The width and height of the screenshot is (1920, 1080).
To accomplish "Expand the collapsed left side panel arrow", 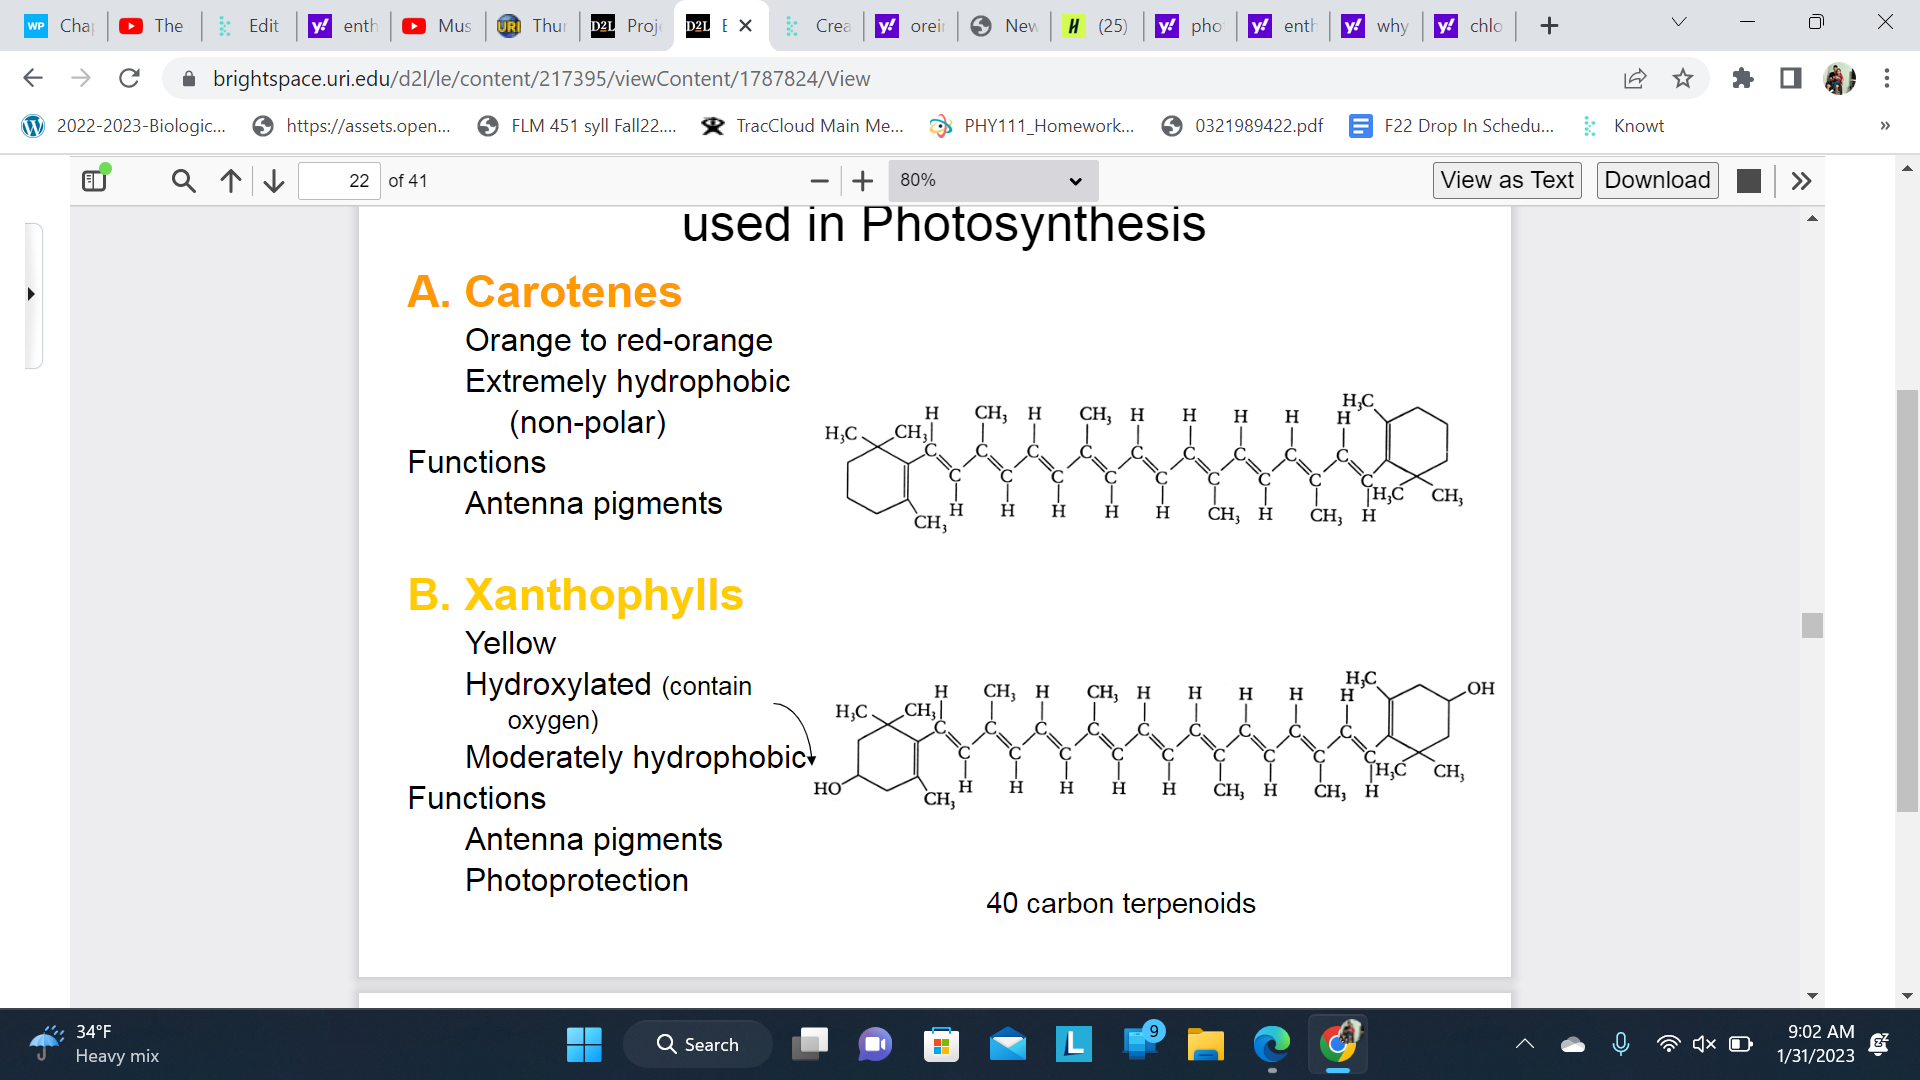I will [31, 294].
